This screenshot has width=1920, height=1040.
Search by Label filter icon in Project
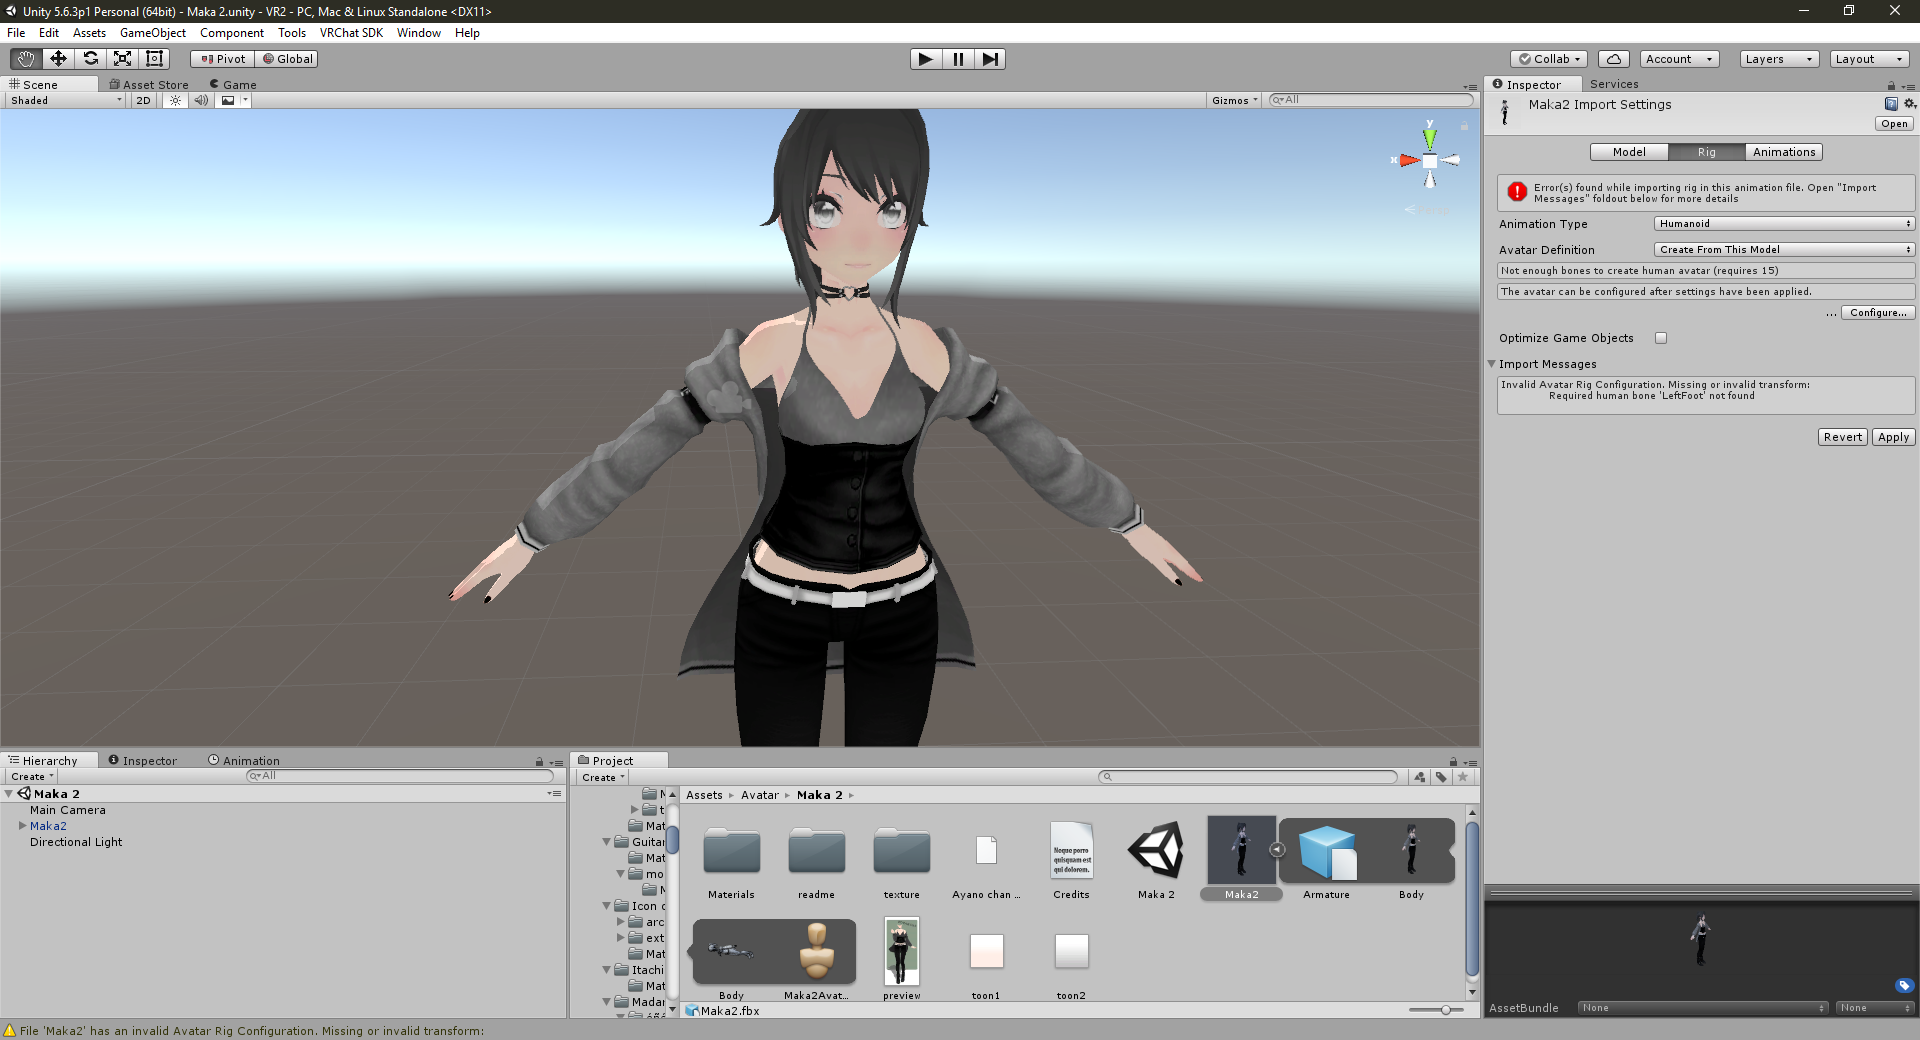(1441, 777)
